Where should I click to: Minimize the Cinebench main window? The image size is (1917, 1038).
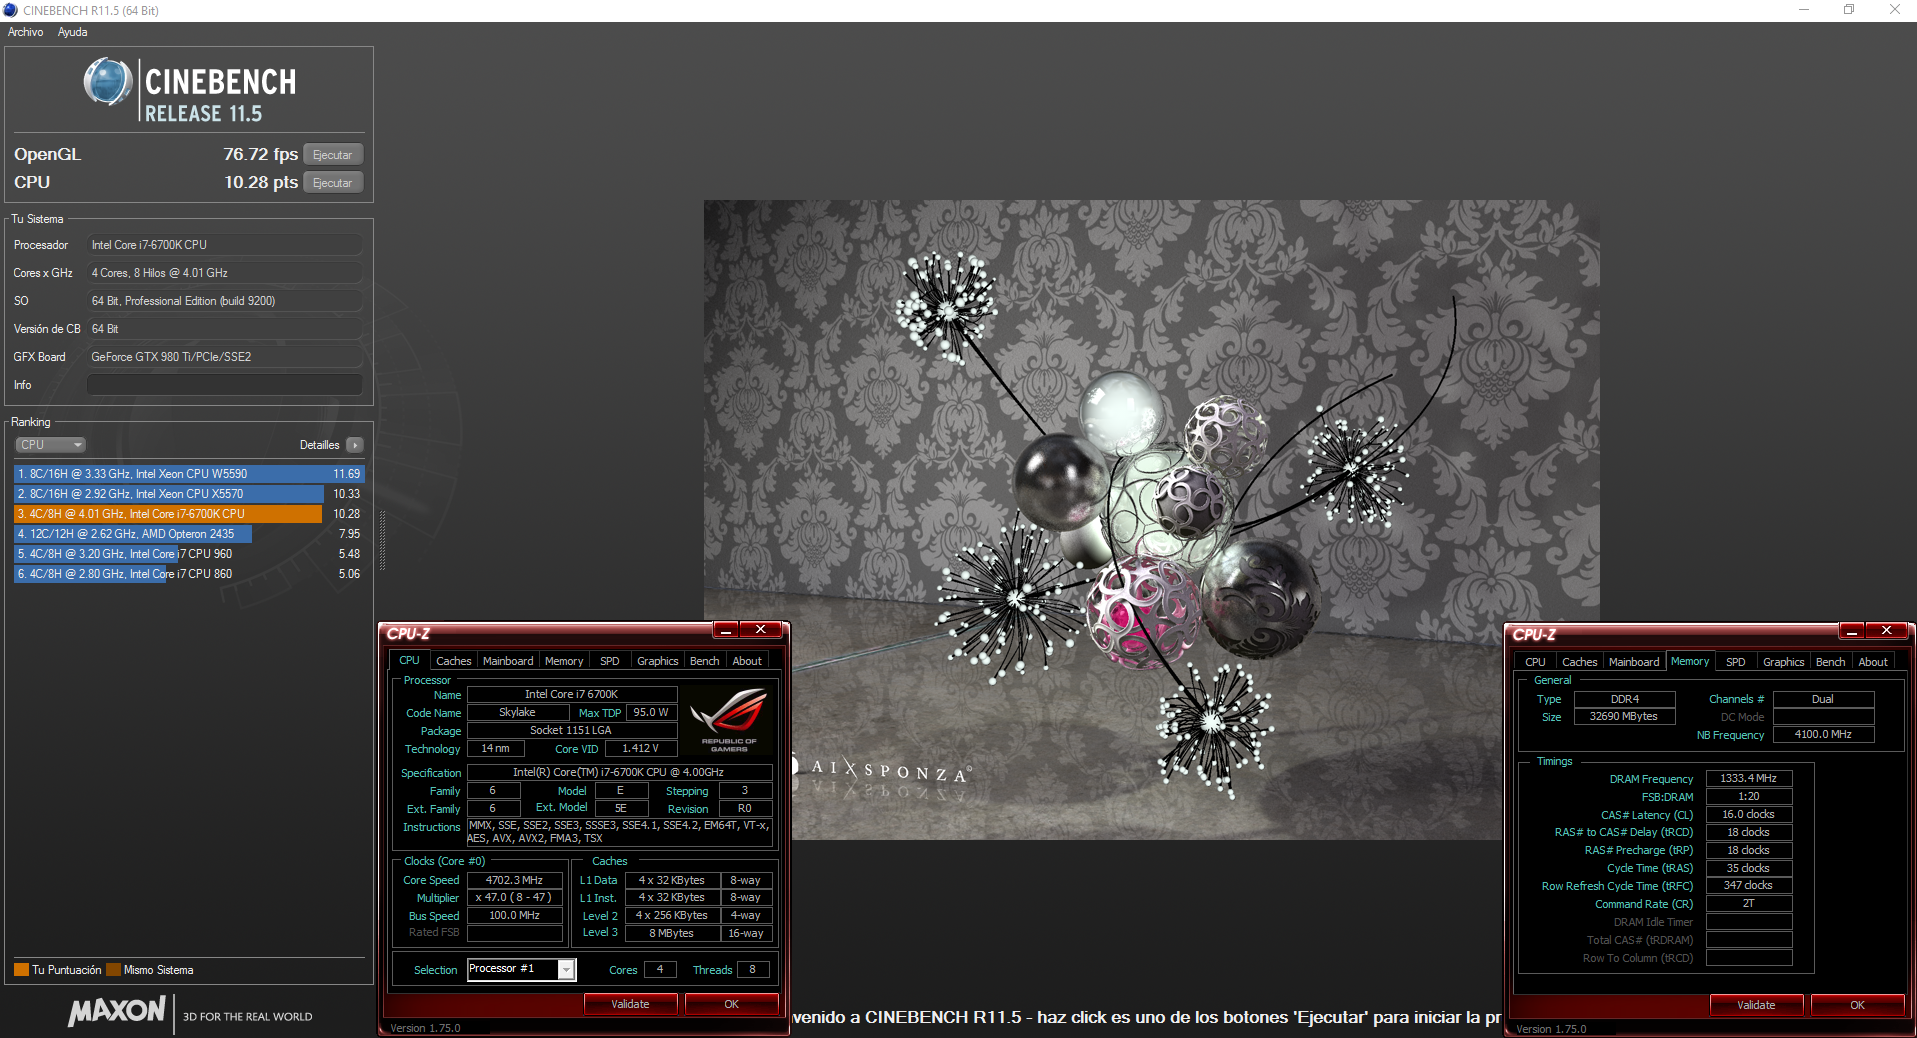[1804, 10]
